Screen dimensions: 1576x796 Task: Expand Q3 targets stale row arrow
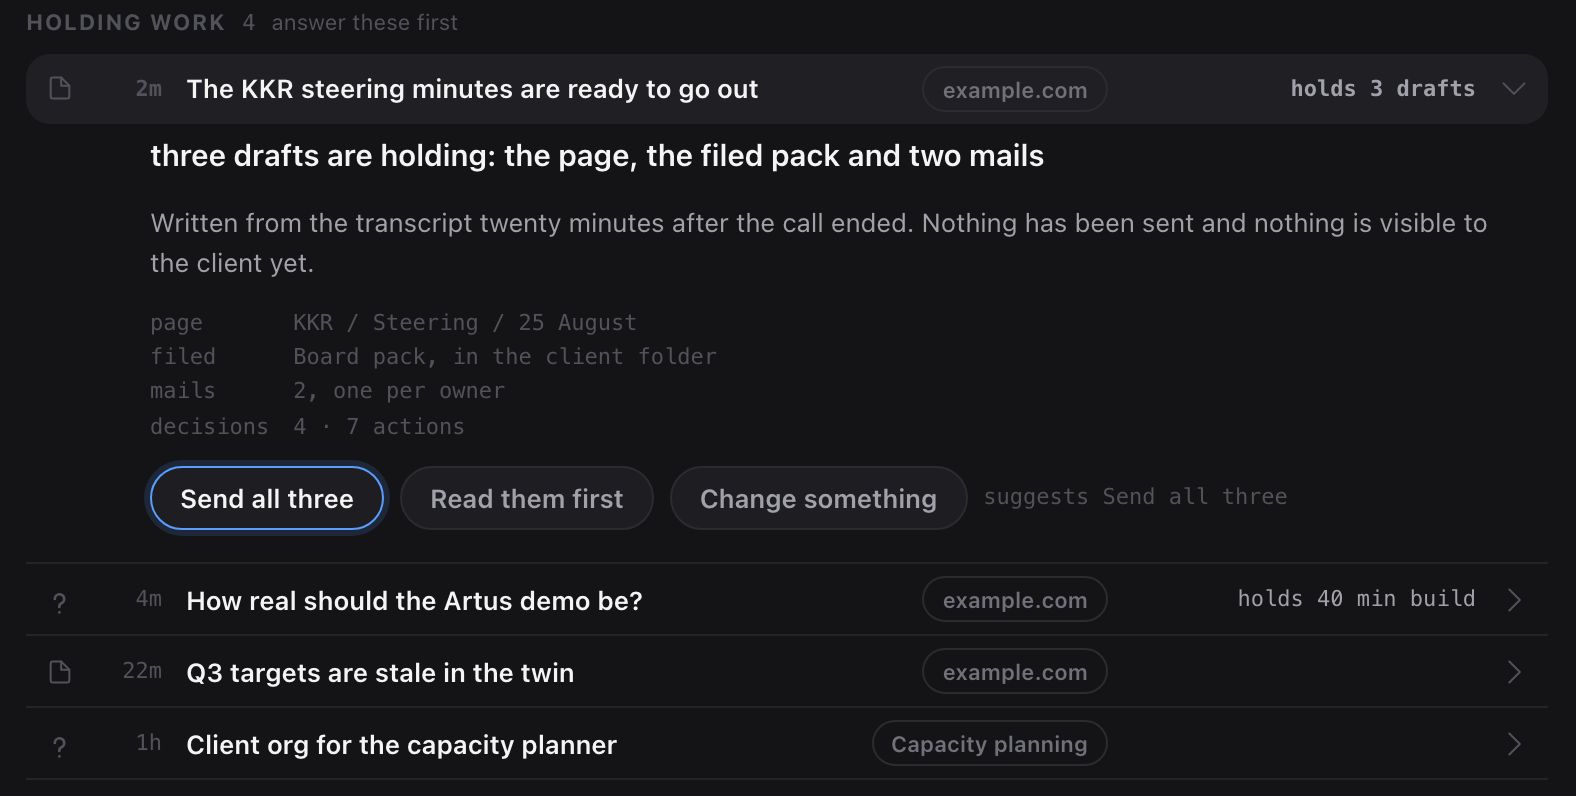point(1514,672)
